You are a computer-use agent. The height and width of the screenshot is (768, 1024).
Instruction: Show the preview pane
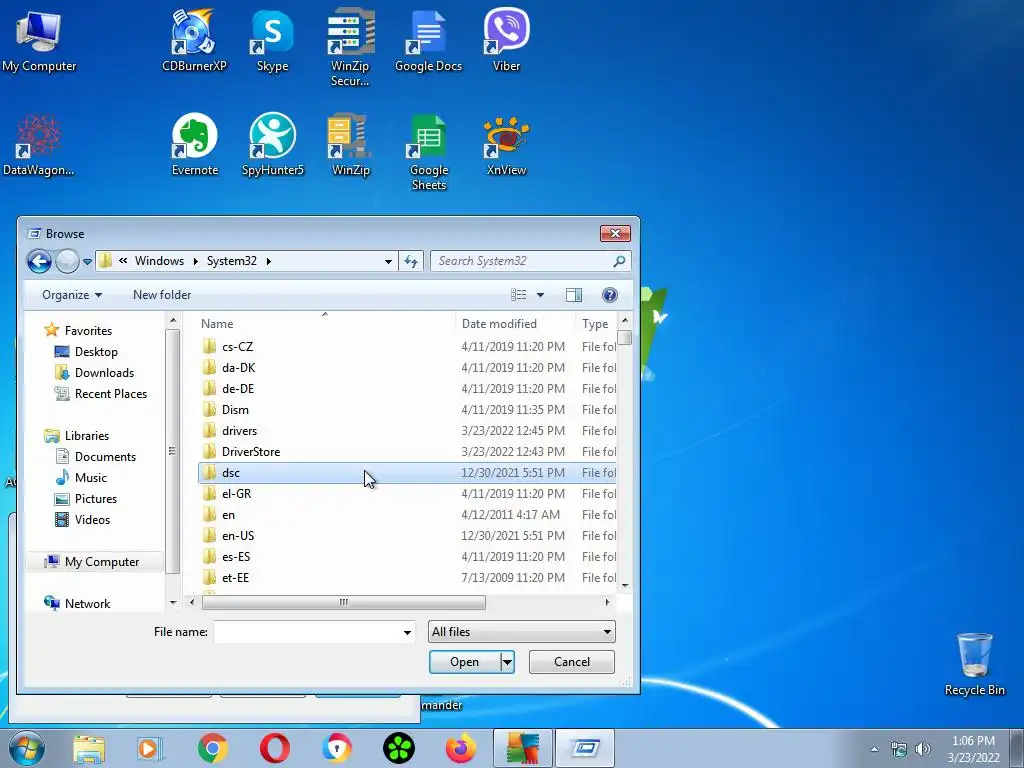click(x=574, y=295)
